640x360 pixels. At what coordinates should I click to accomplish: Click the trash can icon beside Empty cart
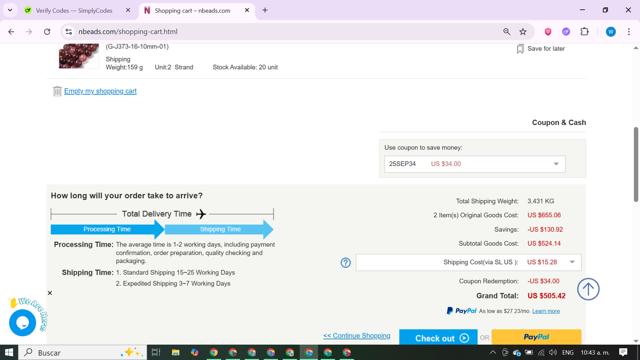click(57, 91)
